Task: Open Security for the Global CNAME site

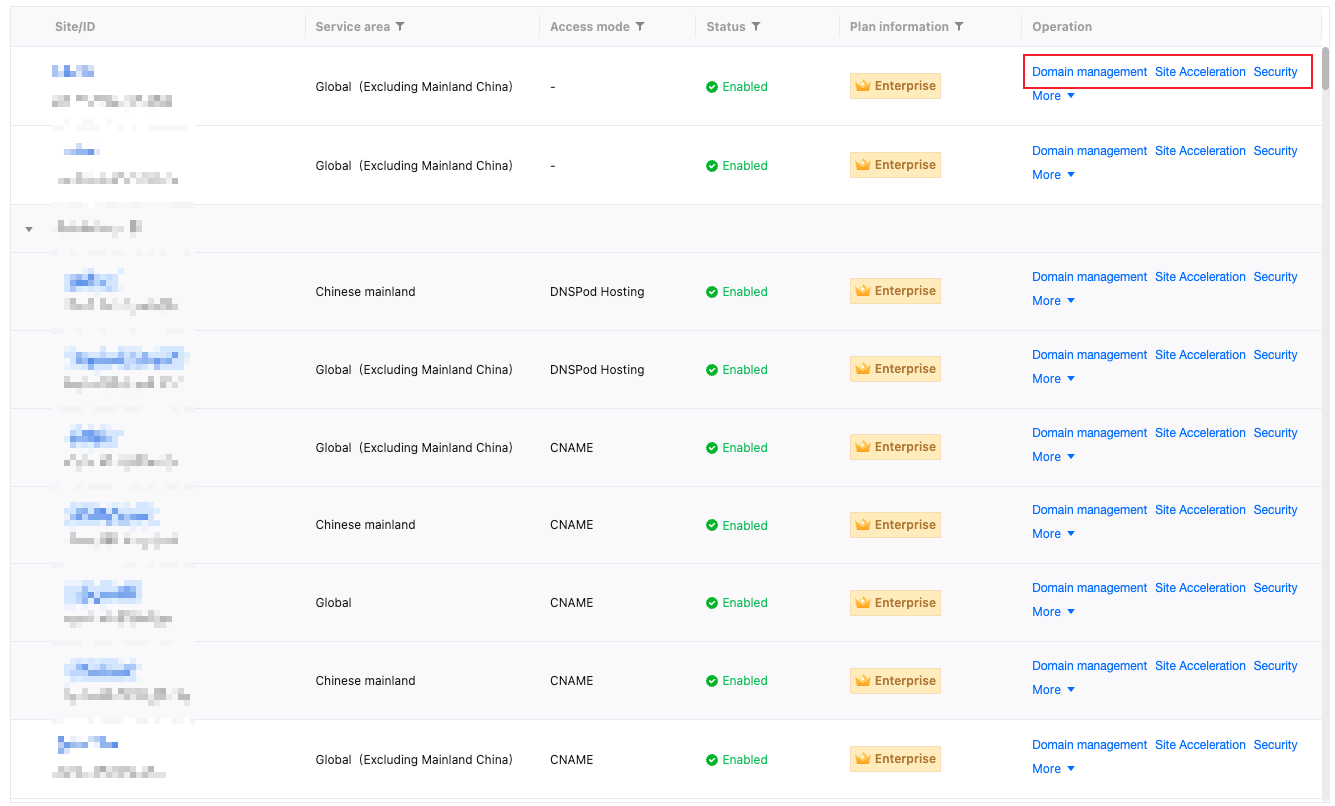Action: click(x=1275, y=588)
